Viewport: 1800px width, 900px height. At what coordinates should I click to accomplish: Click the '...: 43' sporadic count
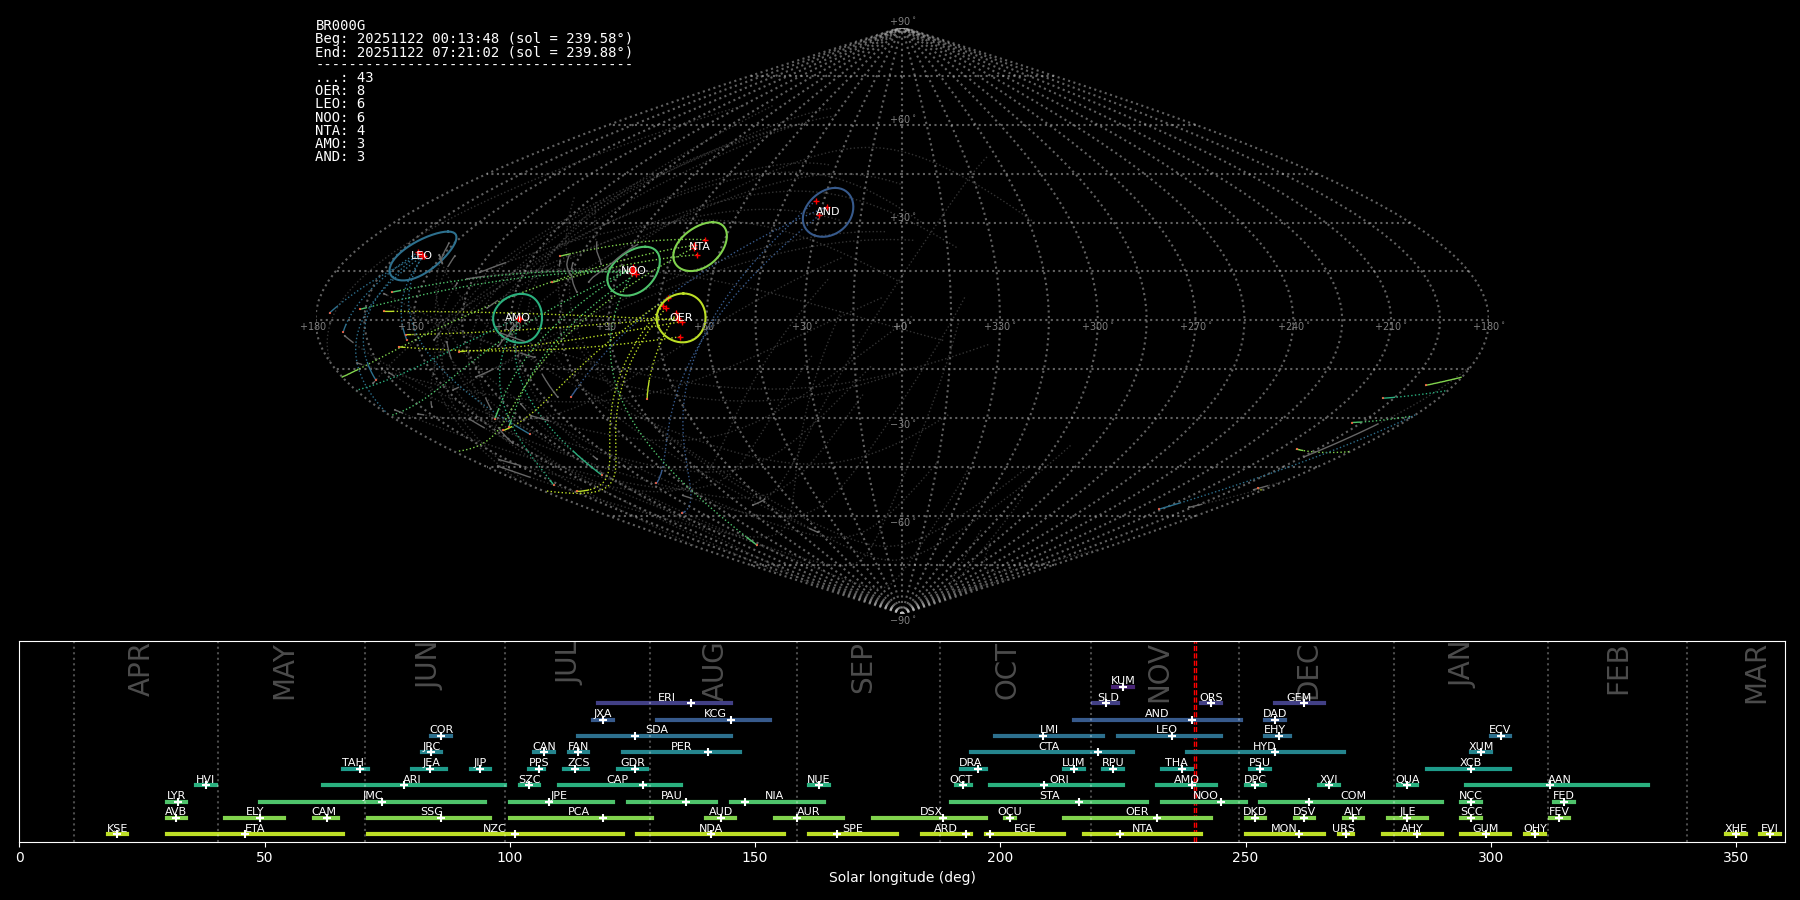344,77
